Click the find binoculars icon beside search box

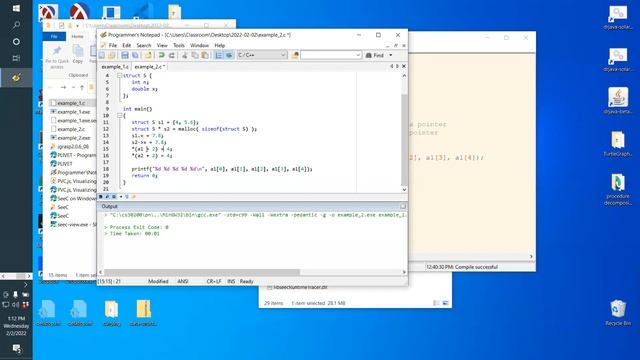(x=295, y=55)
